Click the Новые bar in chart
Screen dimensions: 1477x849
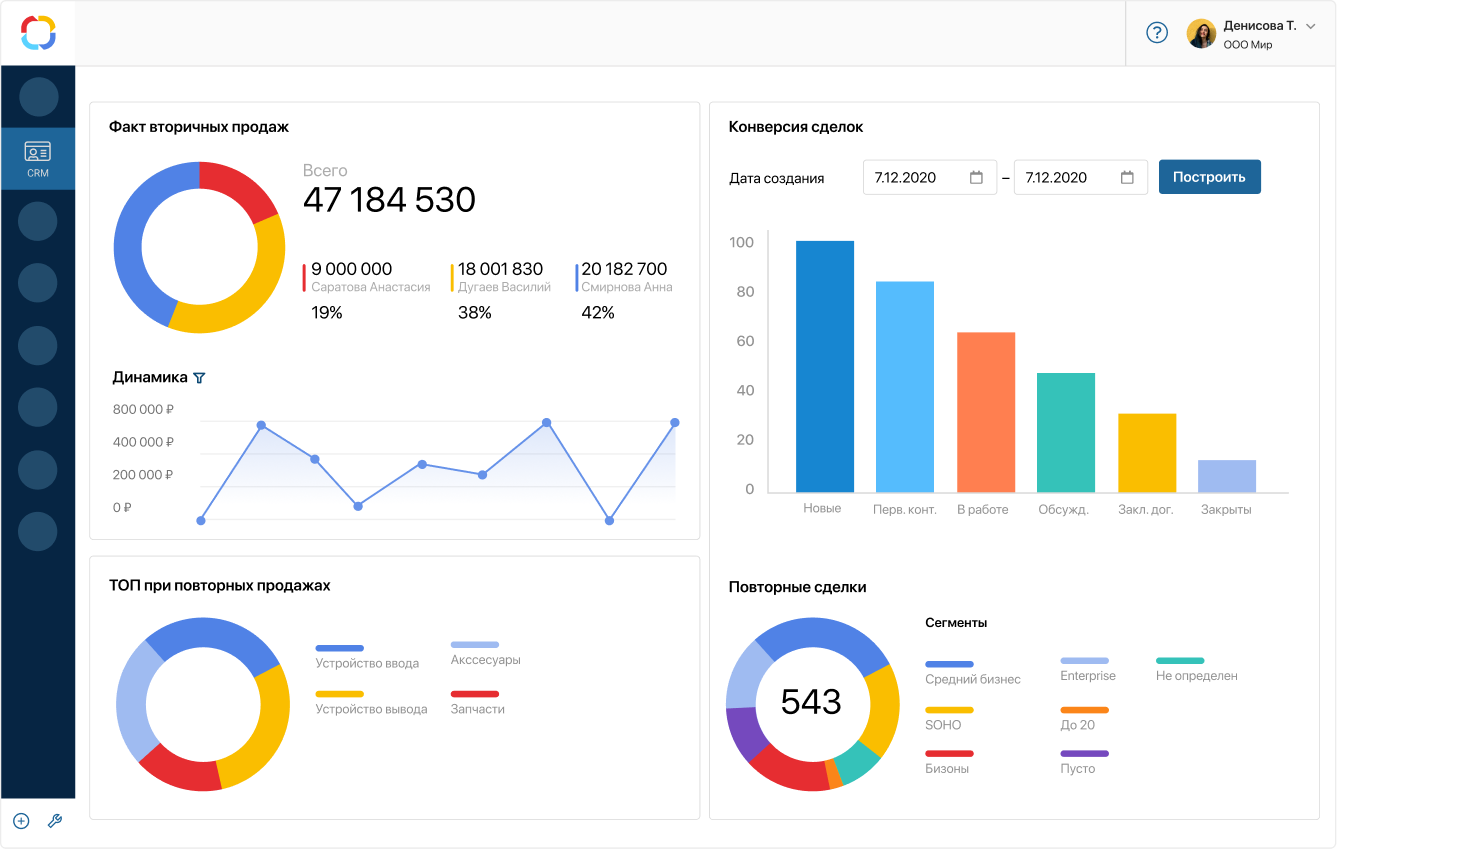[x=825, y=366]
